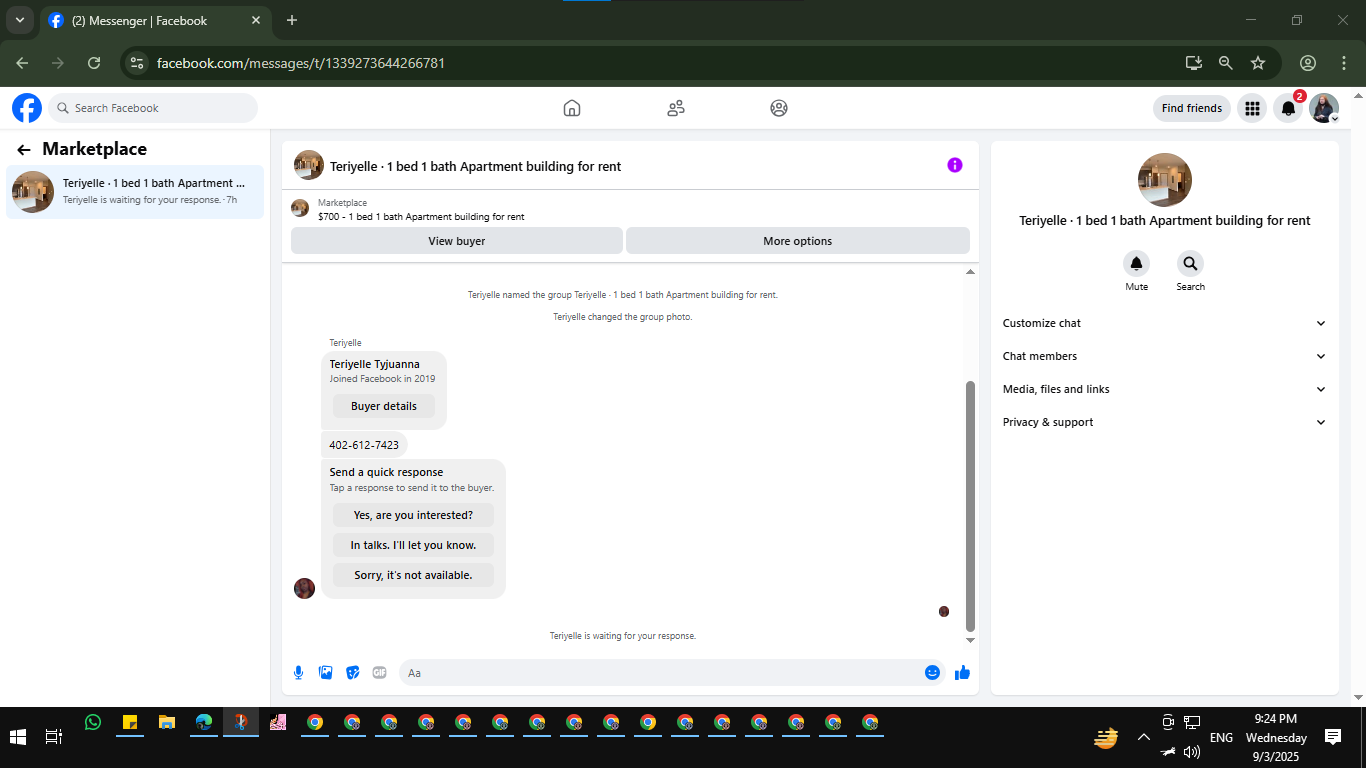Screen dimensions: 1366x768
Task: Reload the Facebook page
Action: click(x=94, y=63)
